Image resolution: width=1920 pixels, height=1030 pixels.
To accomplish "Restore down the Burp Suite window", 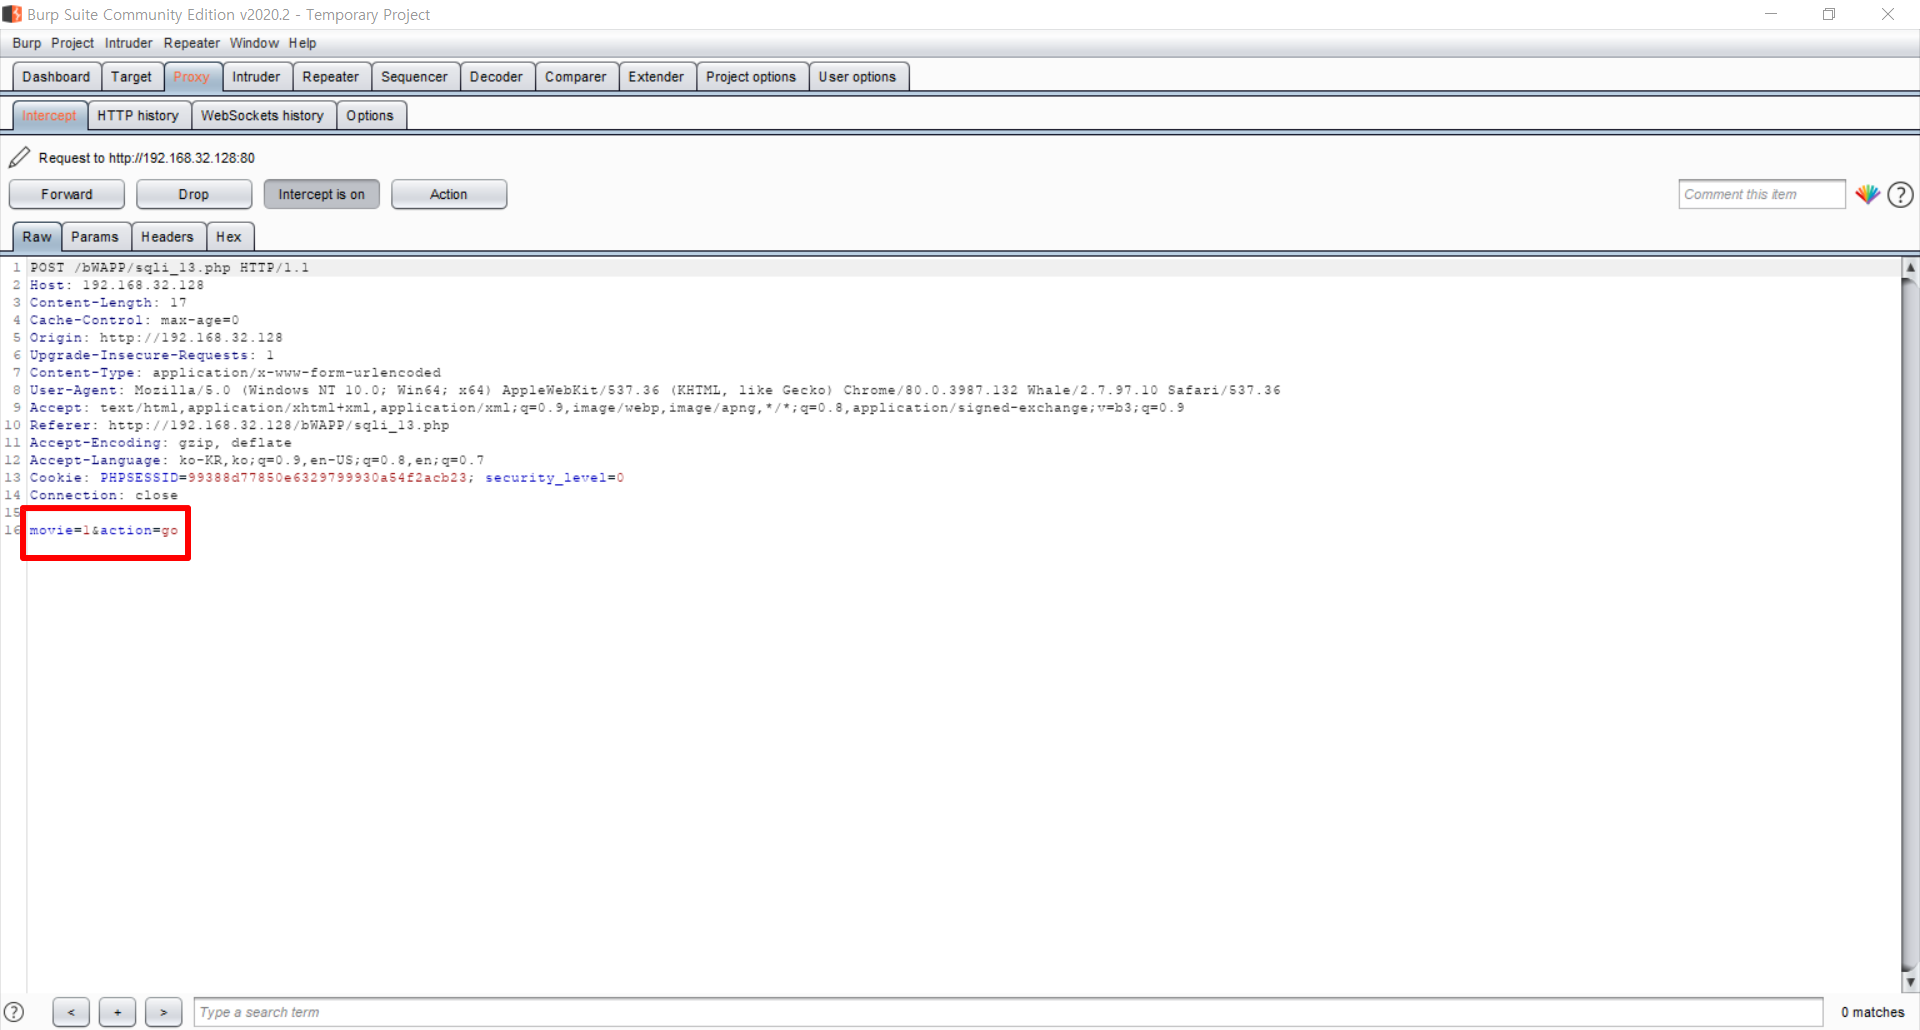I will 1829,14.
